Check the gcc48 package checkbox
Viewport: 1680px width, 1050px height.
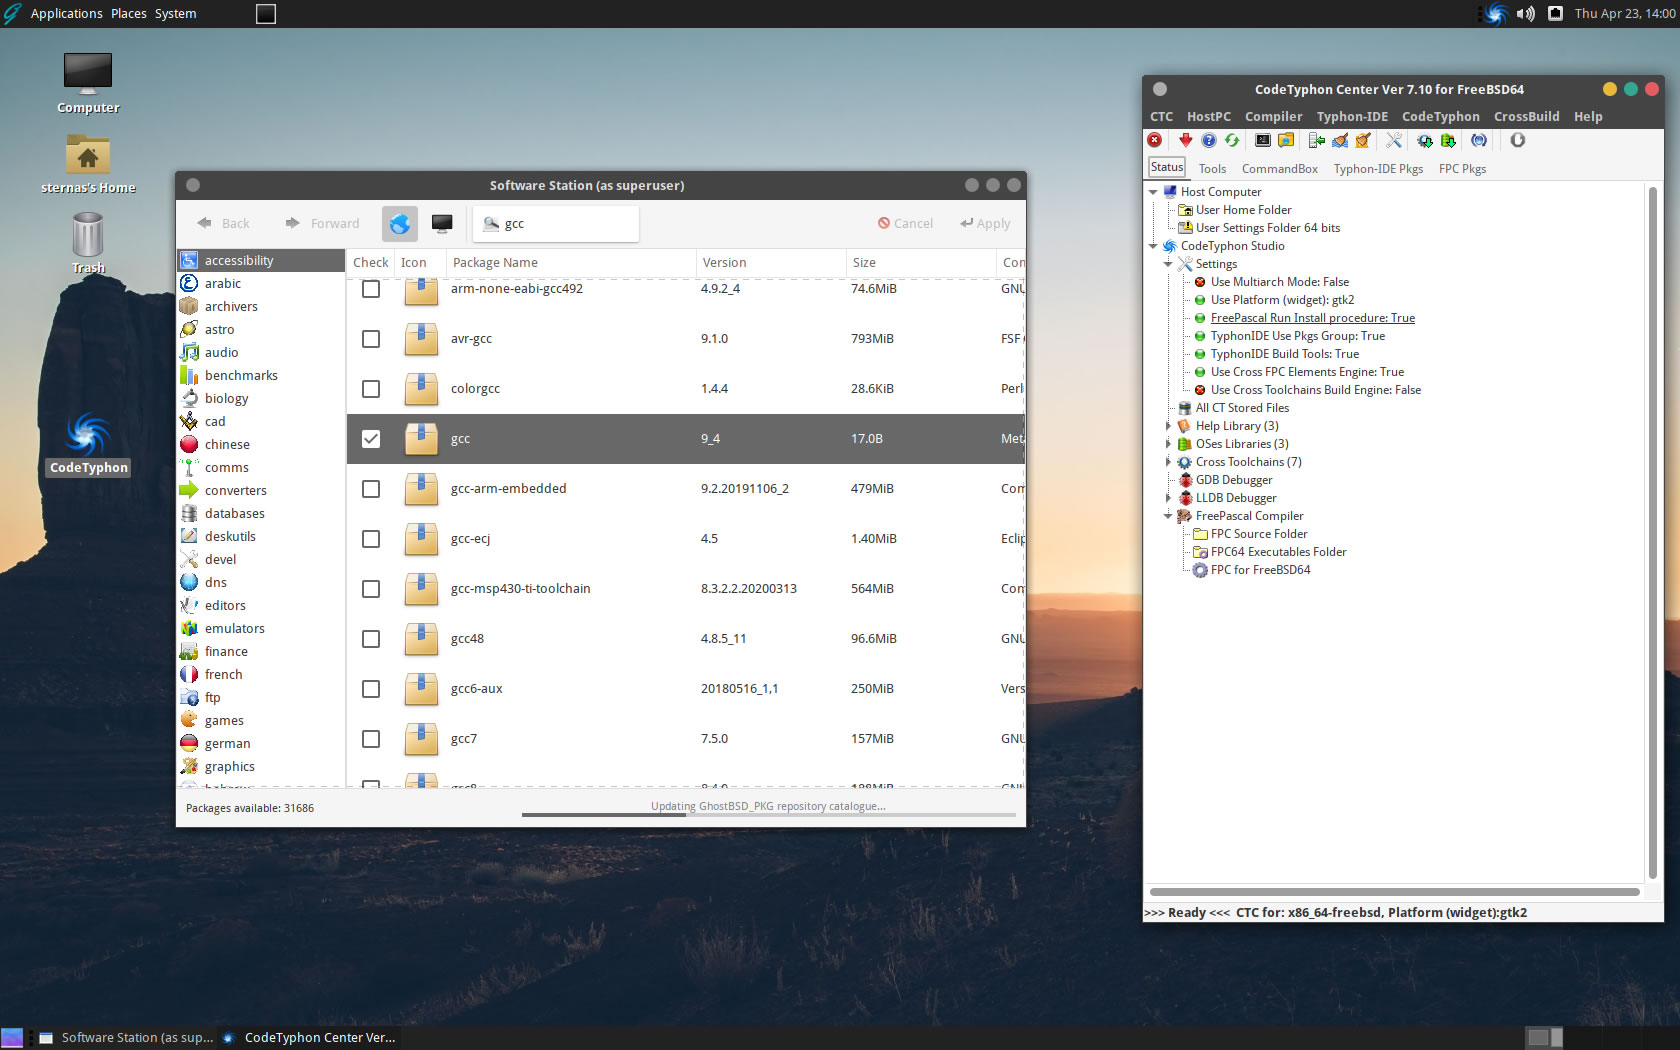[x=371, y=639]
